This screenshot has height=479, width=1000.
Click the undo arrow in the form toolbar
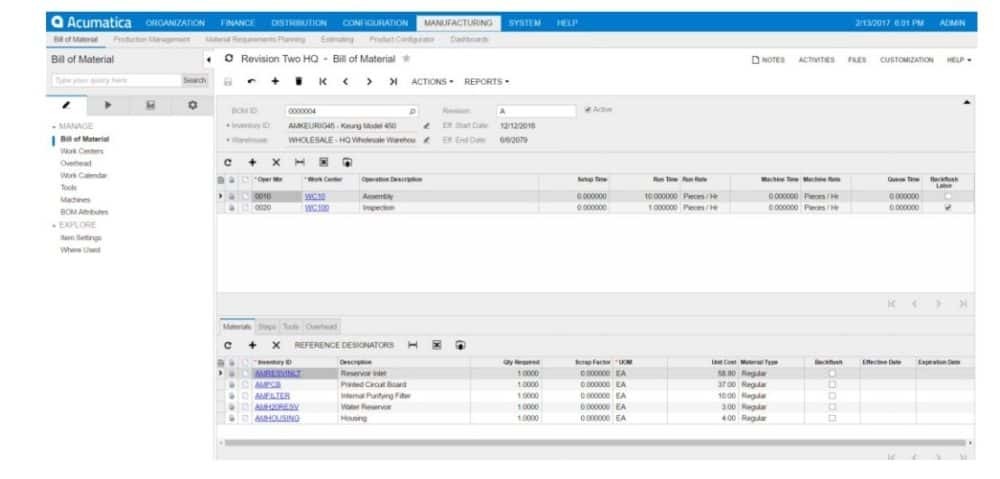point(251,81)
